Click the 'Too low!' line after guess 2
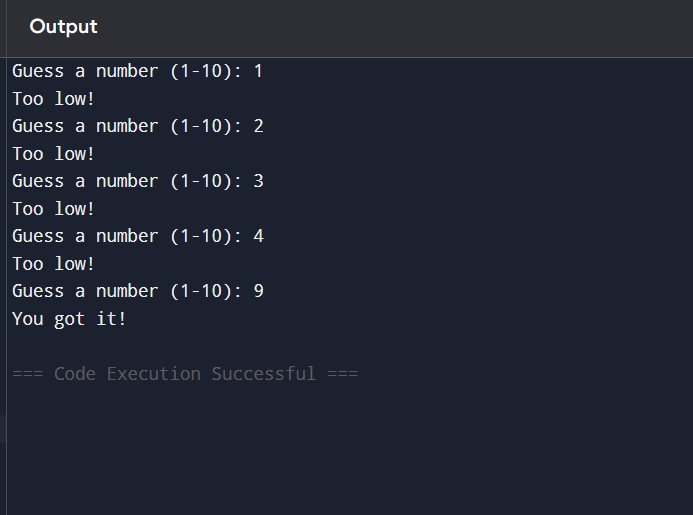 click(53, 154)
